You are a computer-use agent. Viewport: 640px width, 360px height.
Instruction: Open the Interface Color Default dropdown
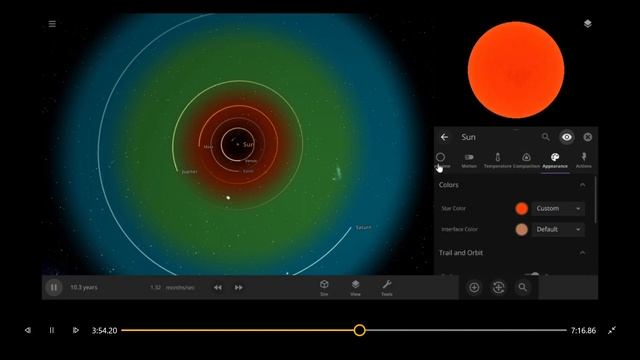point(558,229)
